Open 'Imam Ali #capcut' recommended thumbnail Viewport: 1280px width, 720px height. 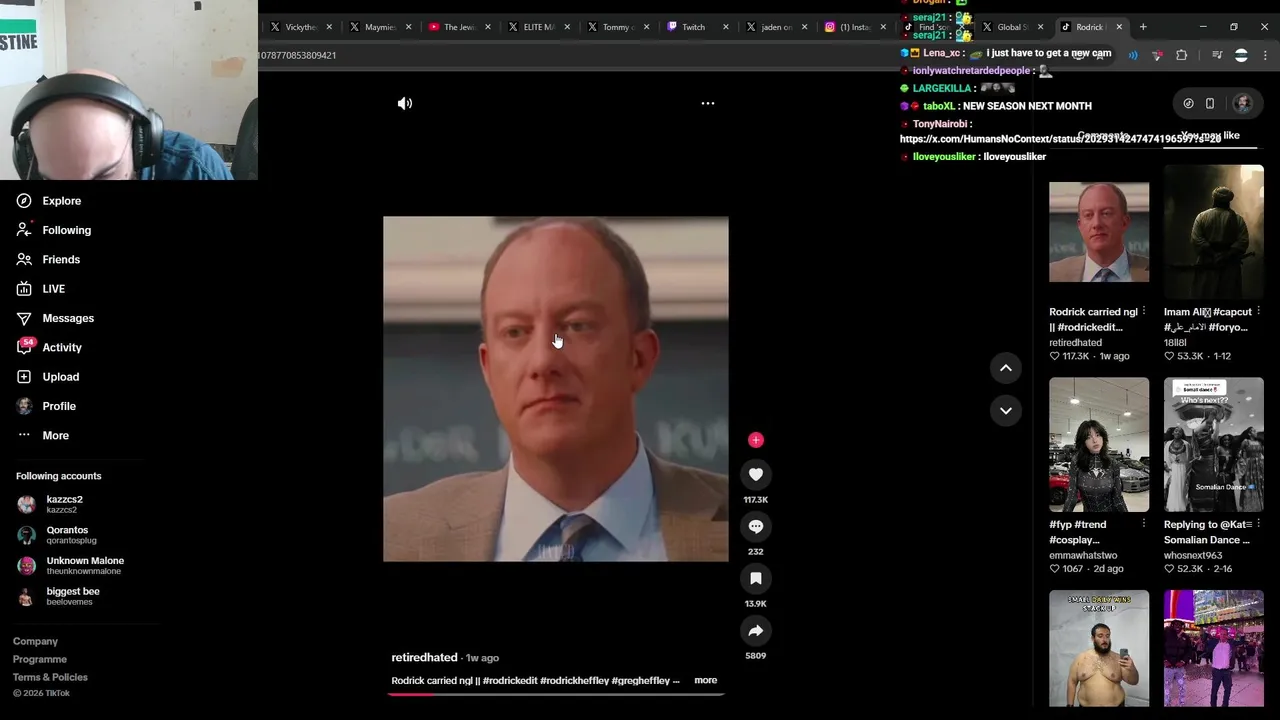coord(1214,232)
